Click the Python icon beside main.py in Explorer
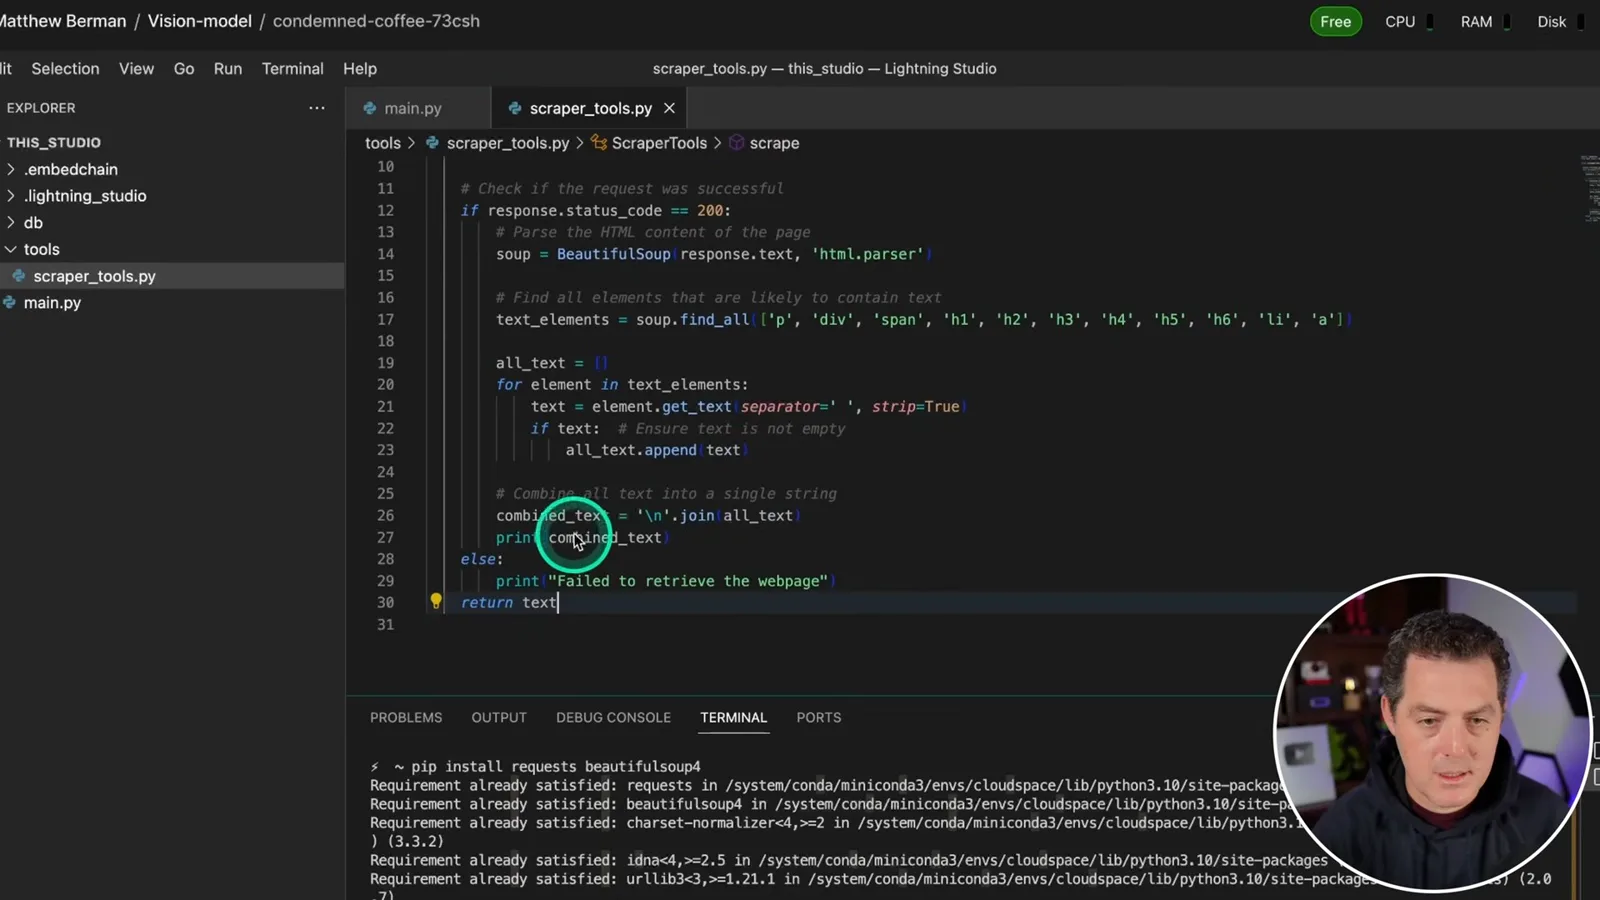 click(10, 302)
